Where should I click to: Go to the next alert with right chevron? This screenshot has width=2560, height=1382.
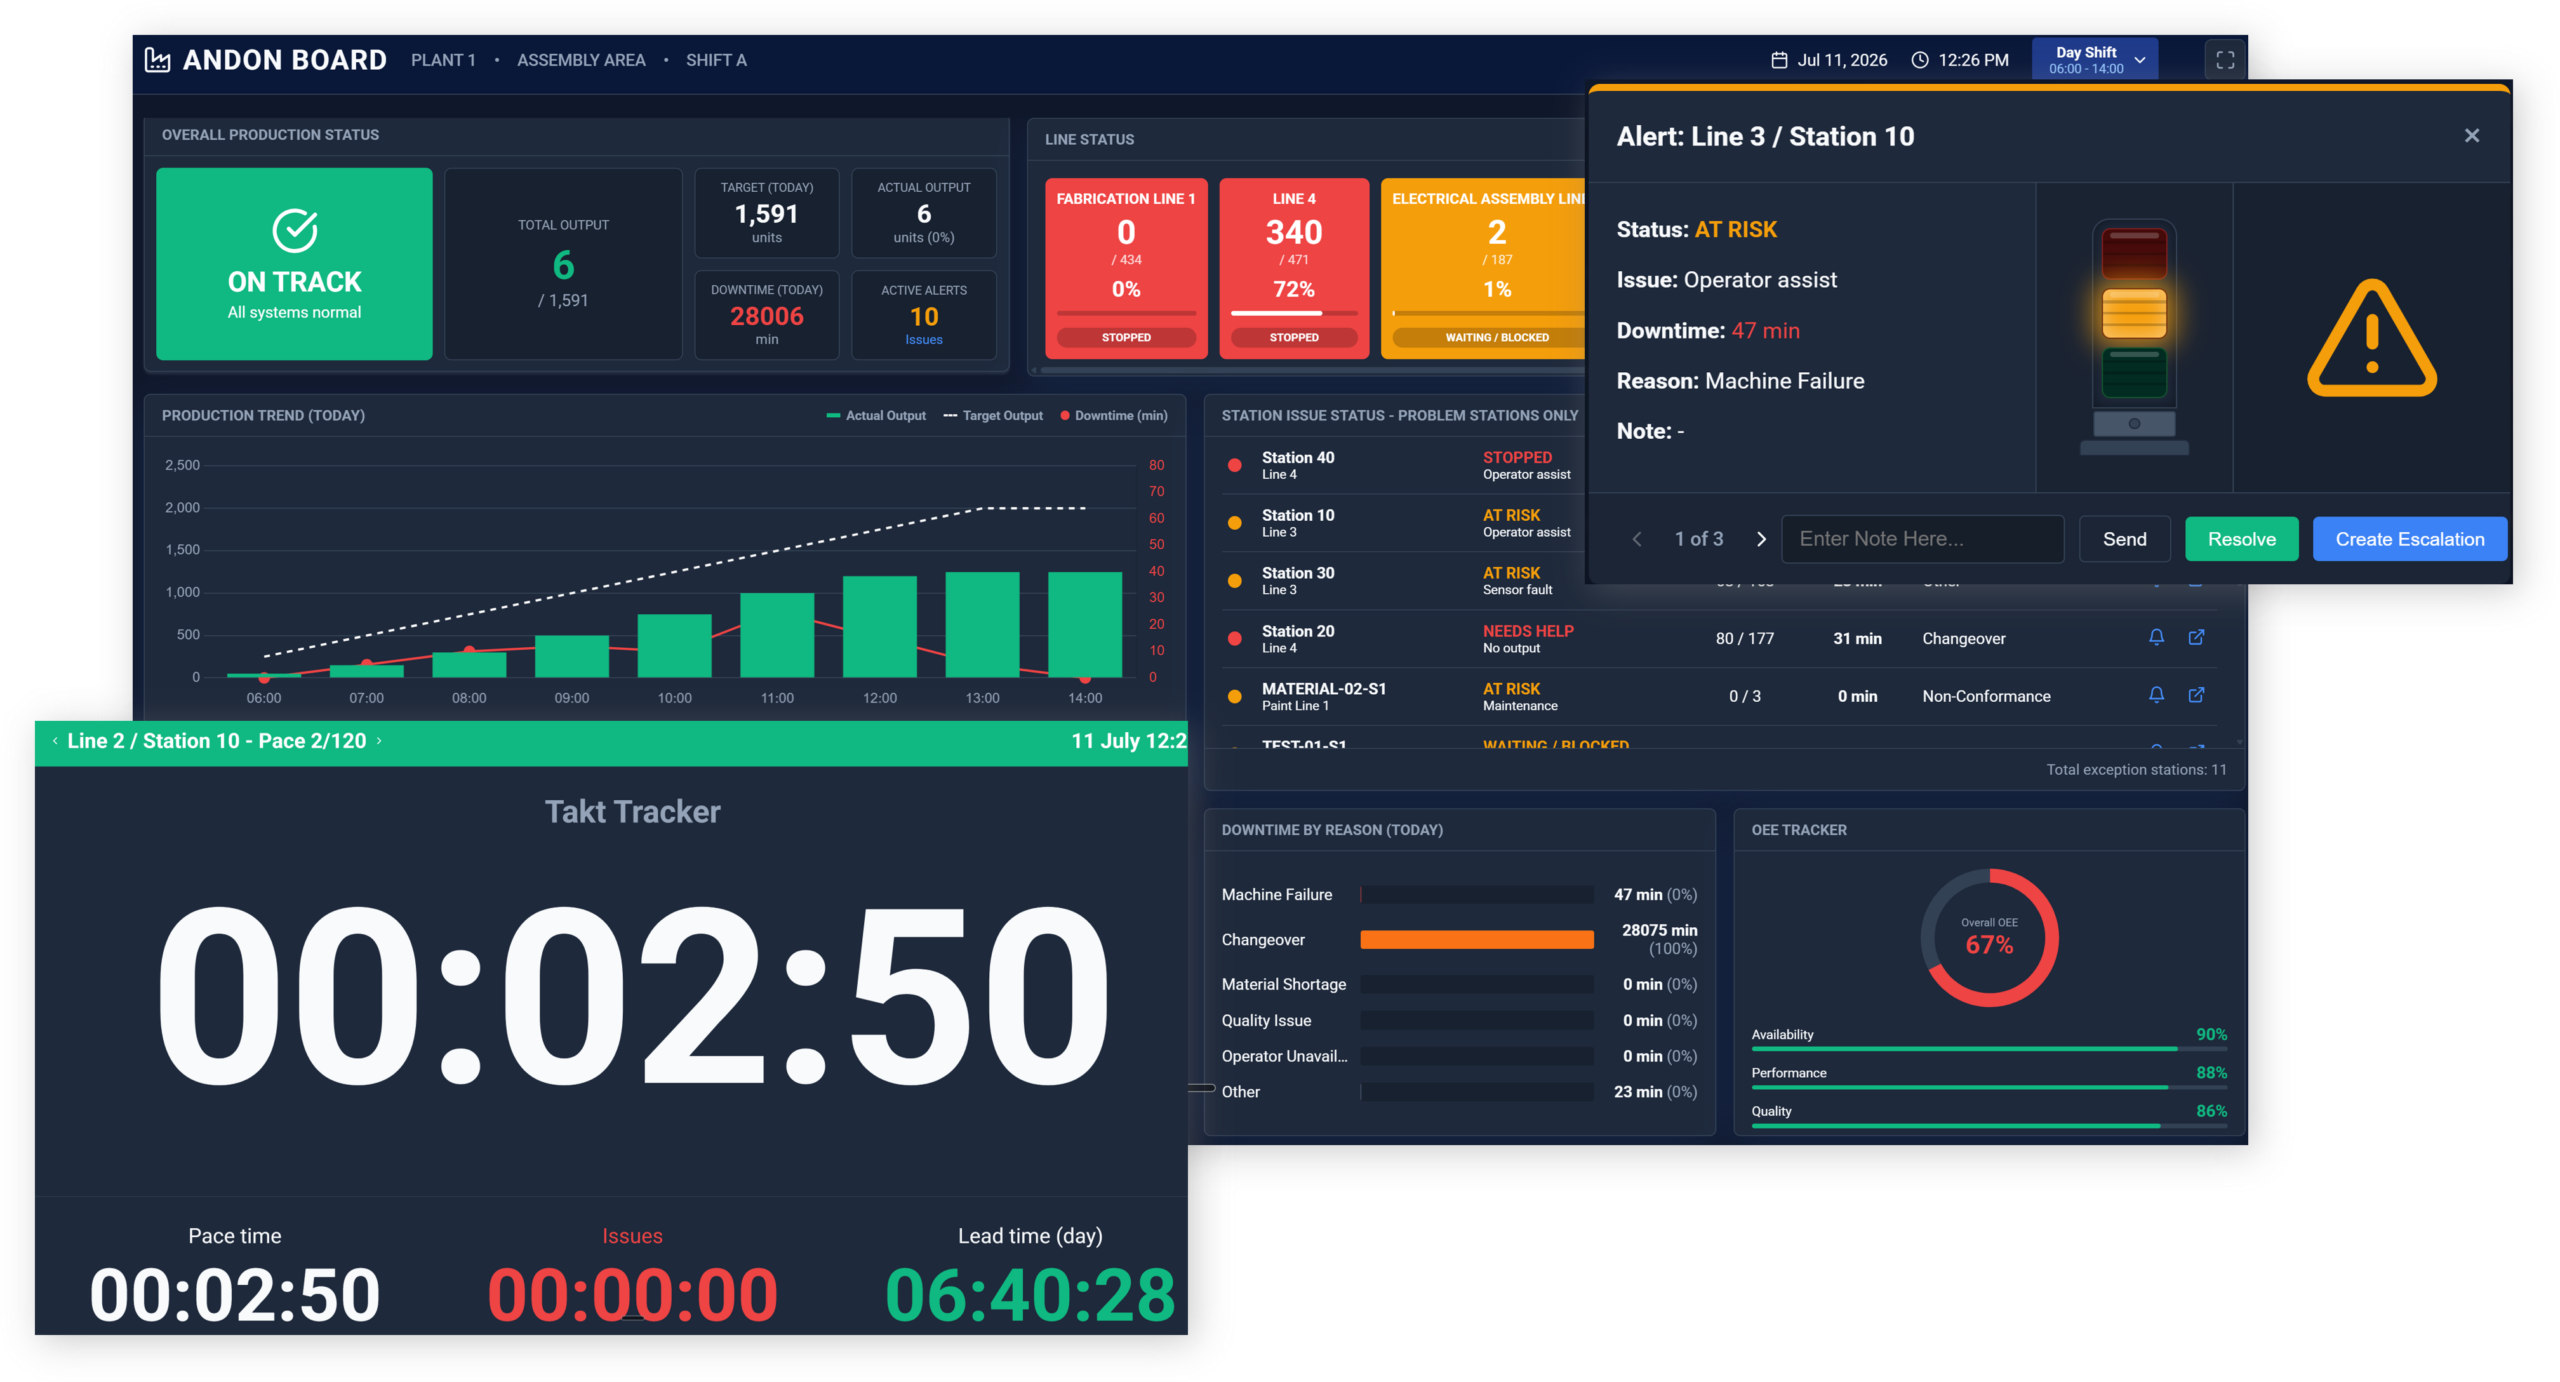coord(1761,539)
